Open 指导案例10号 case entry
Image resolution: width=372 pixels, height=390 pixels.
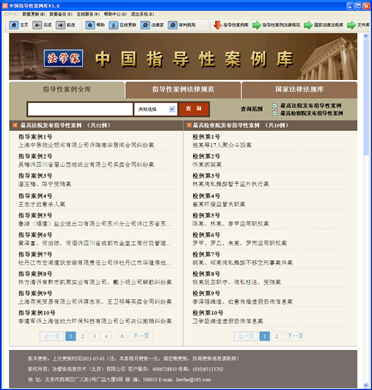(x=95, y=317)
